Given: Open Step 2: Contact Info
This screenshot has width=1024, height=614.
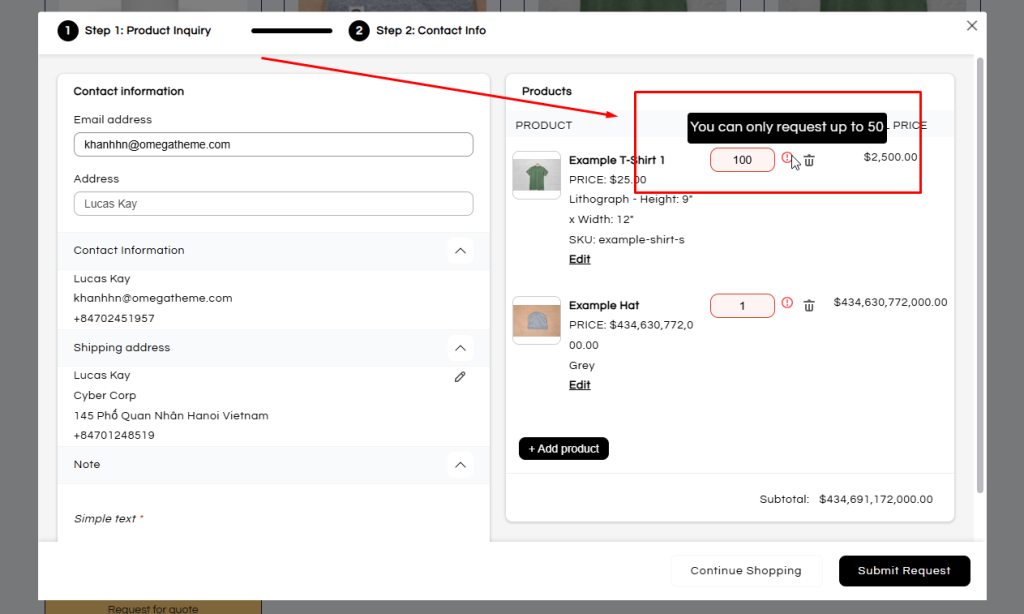Looking at the screenshot, I should (428, 30).
